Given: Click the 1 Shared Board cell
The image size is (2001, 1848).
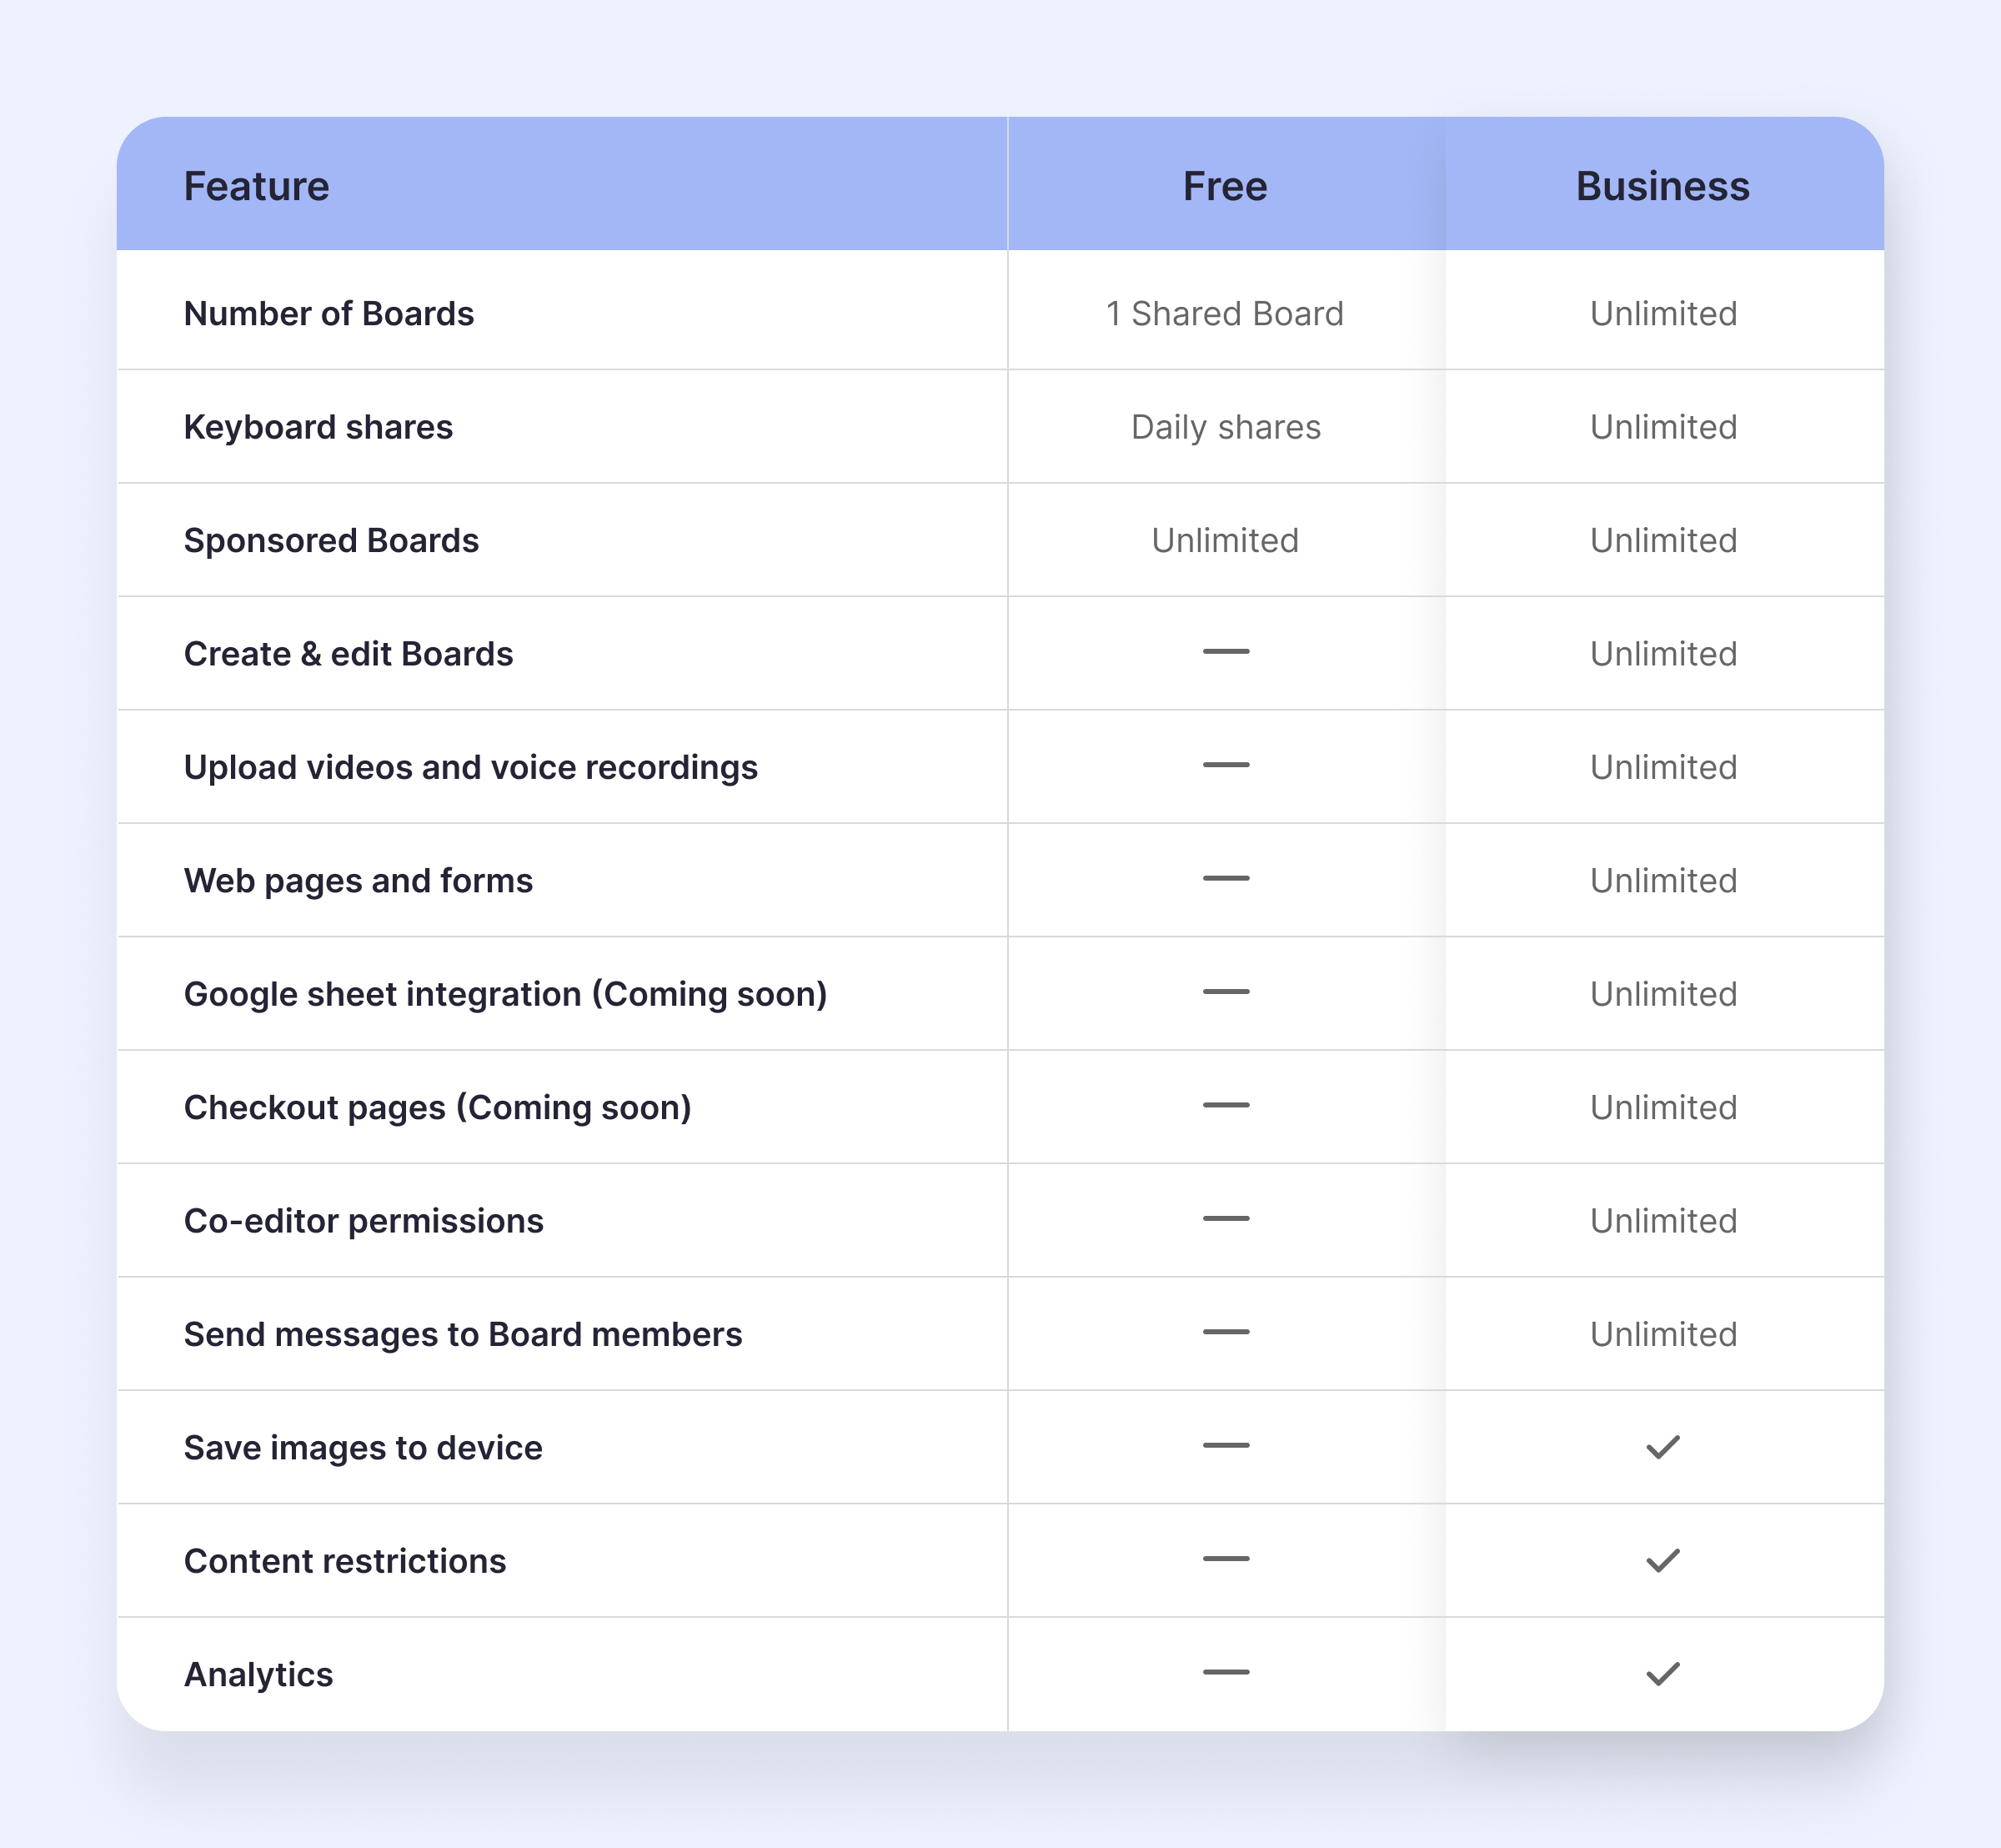Looking at the screenshot, I should [x=1225, y=314].
